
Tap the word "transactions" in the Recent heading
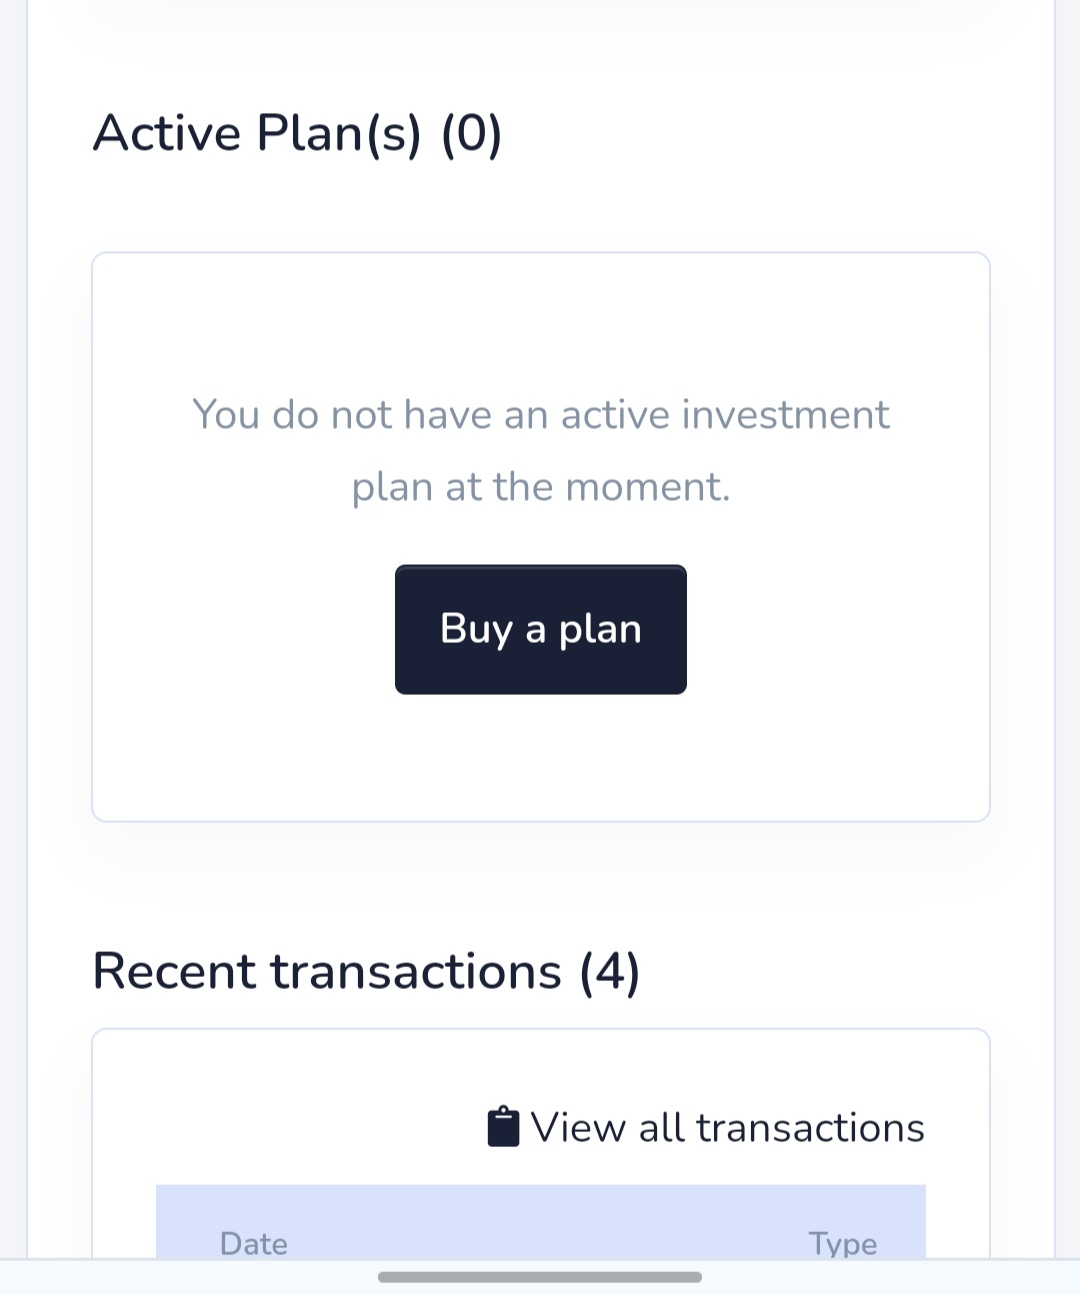pyautogui.click(x=416, y=971)
